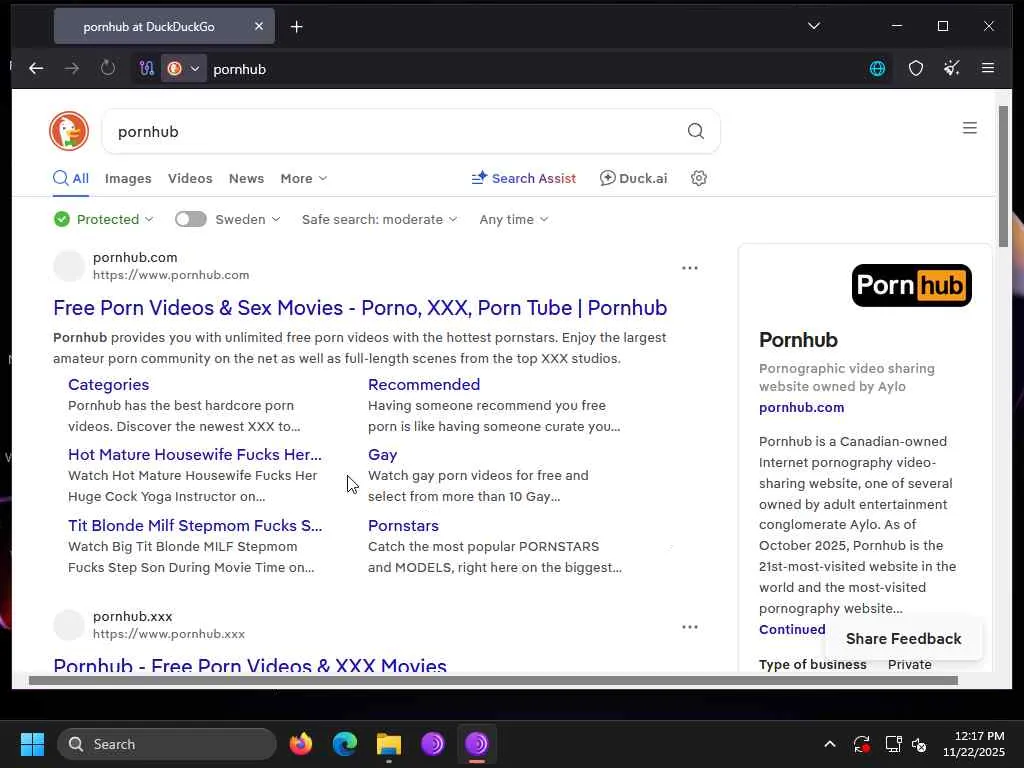Image resolution: width=1024 pixels, height=768 pixels.
Task: Click the Type of business Private row
Action: pos(845,664)
